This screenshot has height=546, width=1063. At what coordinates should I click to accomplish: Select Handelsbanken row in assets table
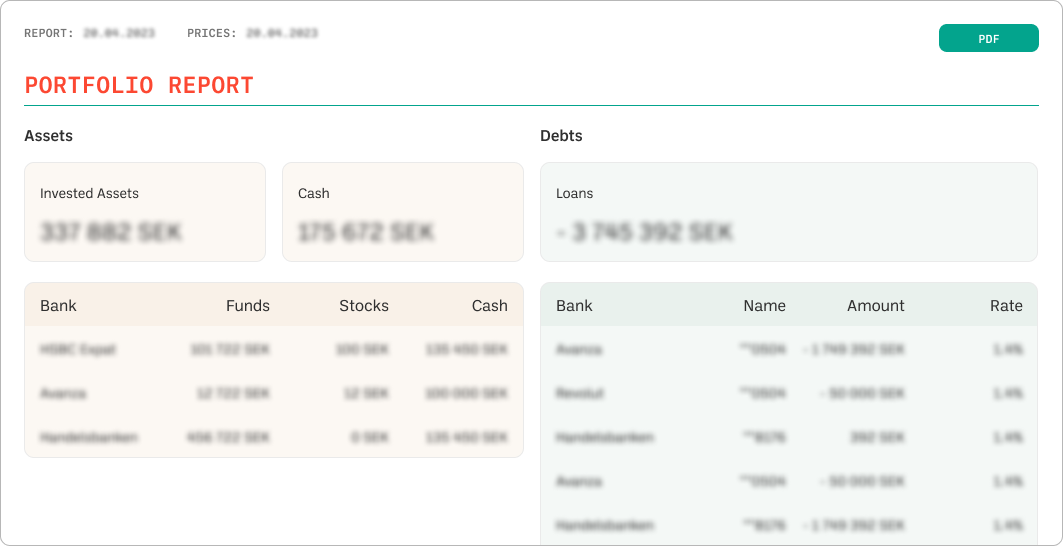point(273,437)
